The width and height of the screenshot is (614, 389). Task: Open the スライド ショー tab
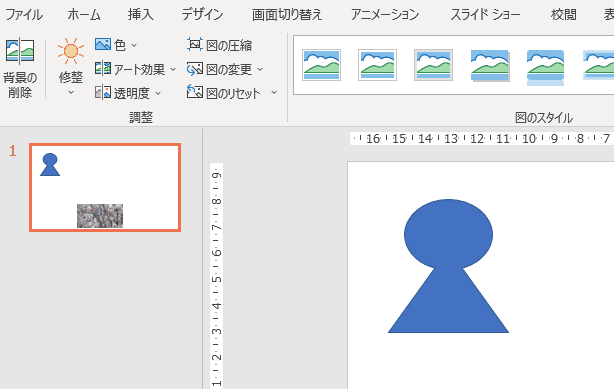(485, 15)
